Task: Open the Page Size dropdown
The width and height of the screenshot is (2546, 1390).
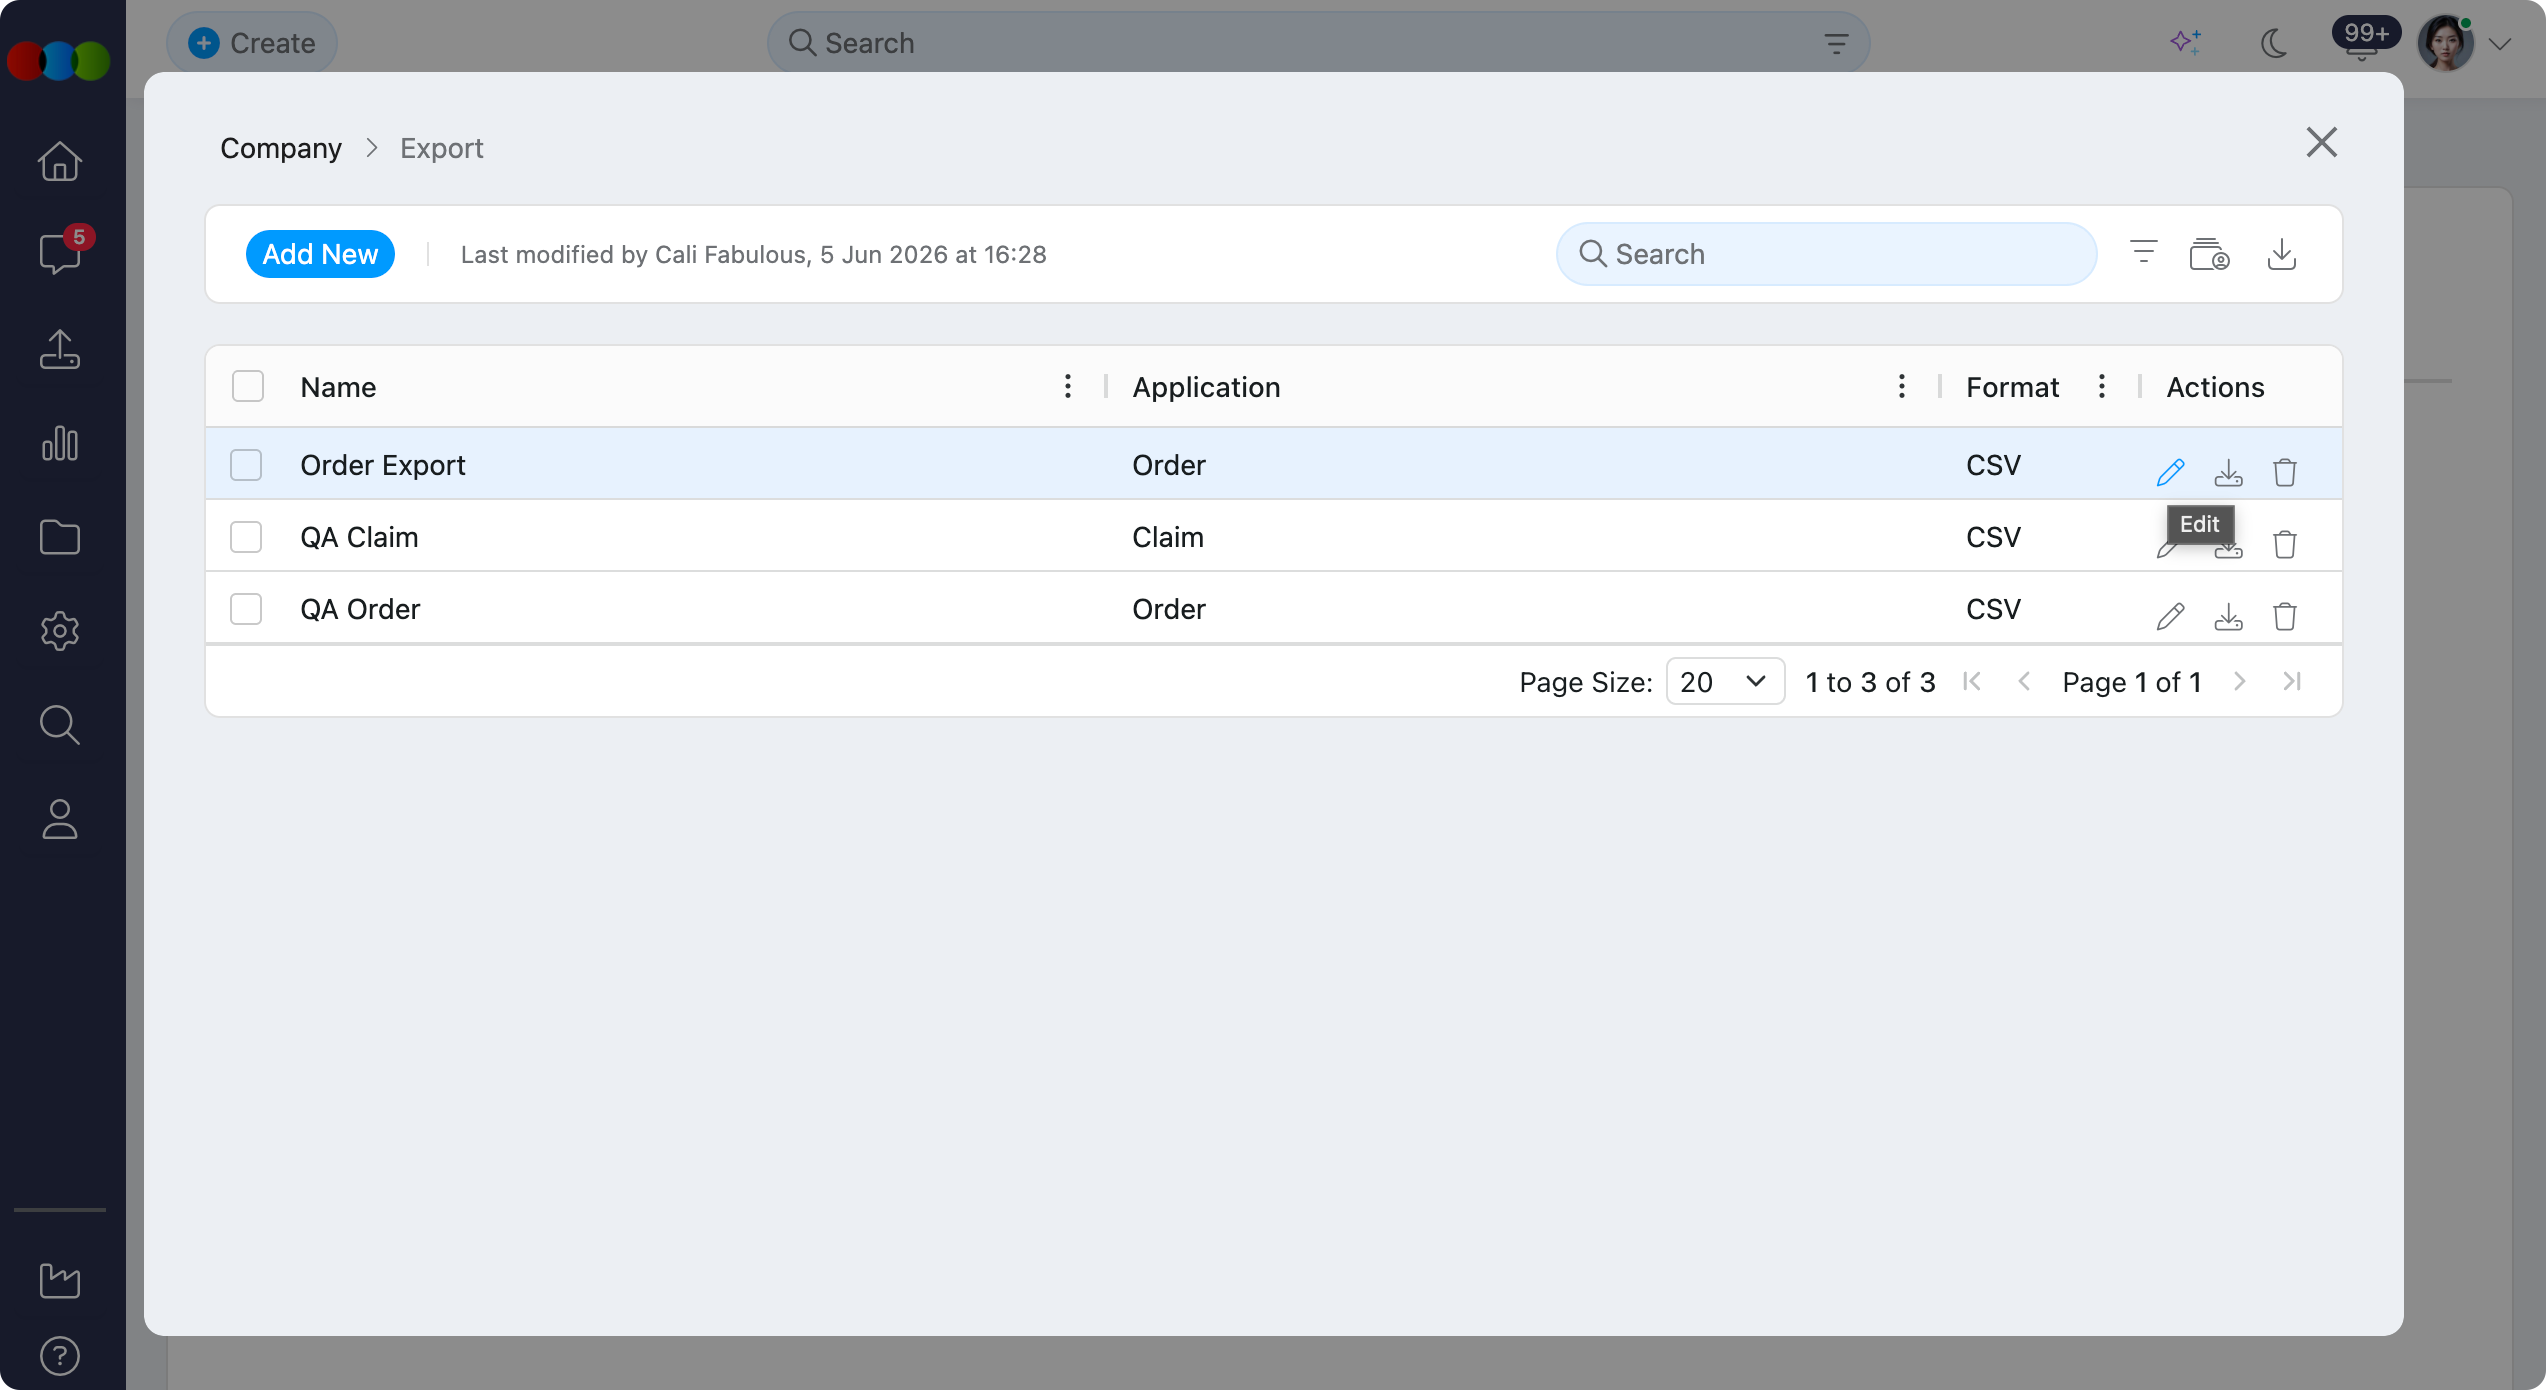Action: coord(1725,681)
